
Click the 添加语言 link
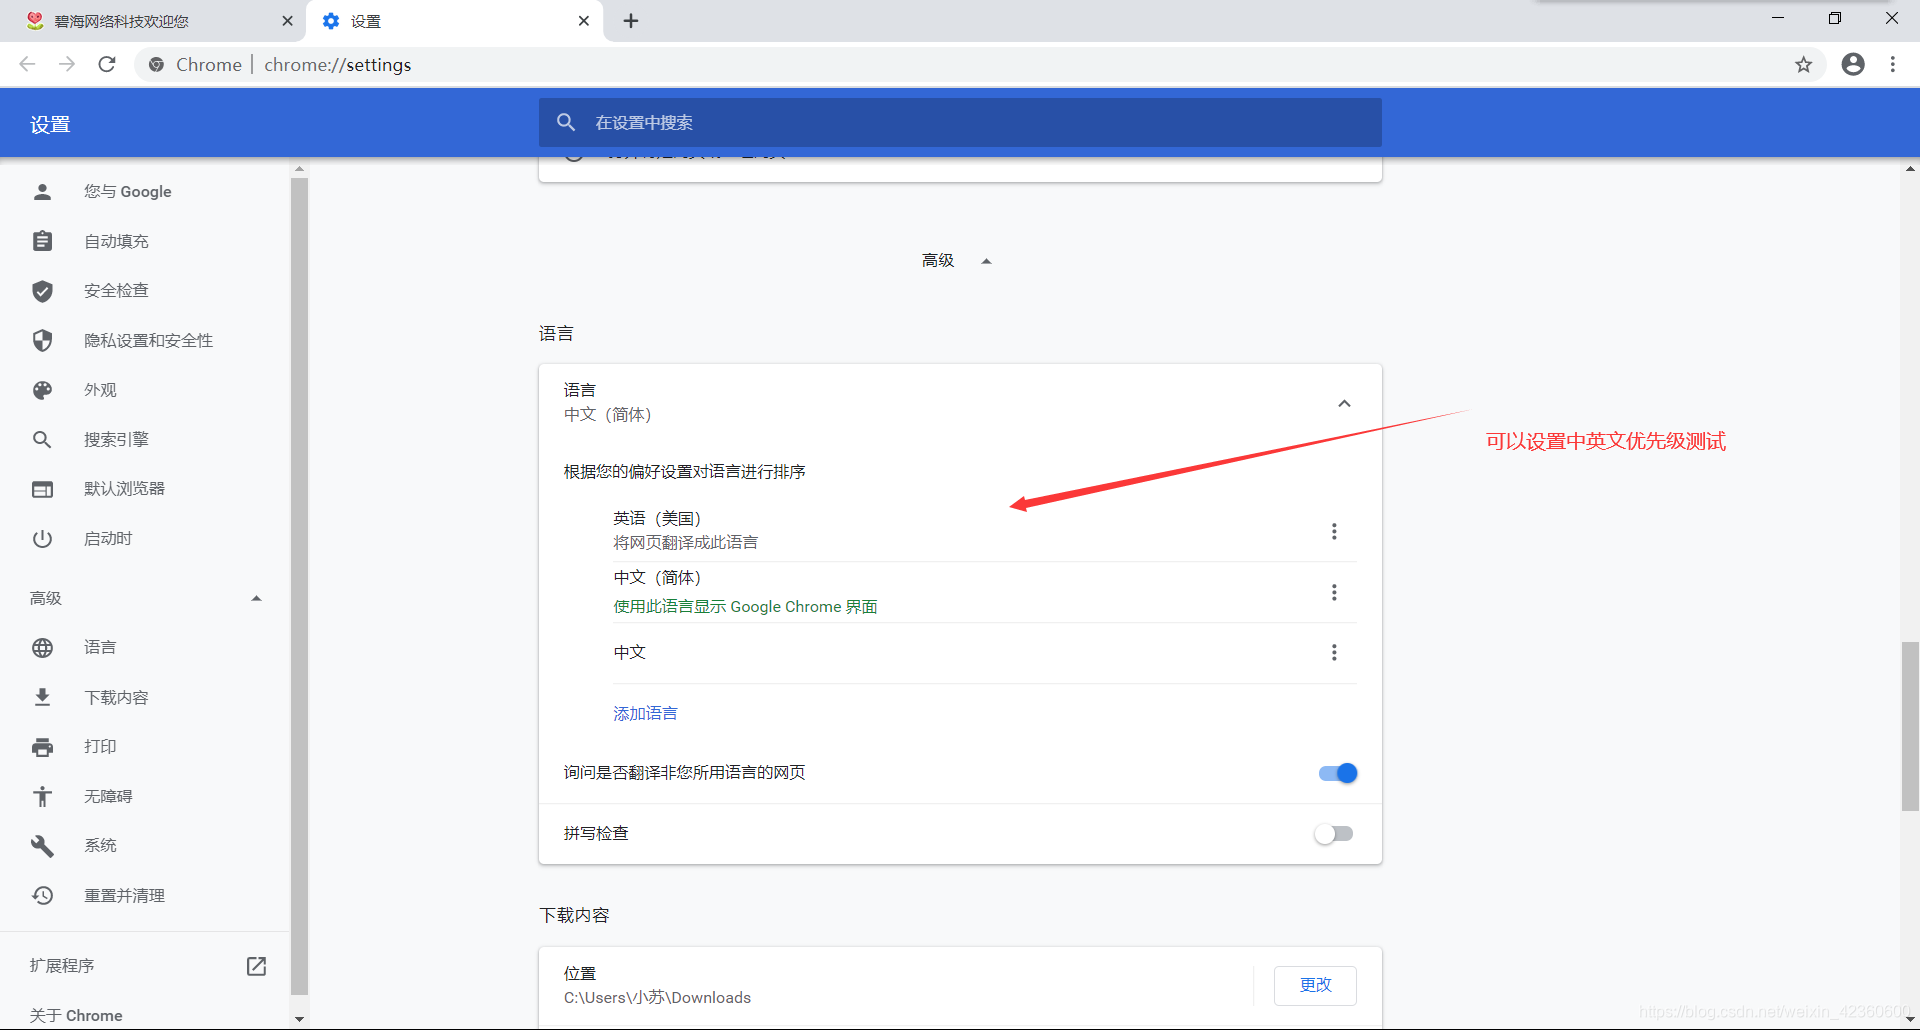[x=645, y=713]
